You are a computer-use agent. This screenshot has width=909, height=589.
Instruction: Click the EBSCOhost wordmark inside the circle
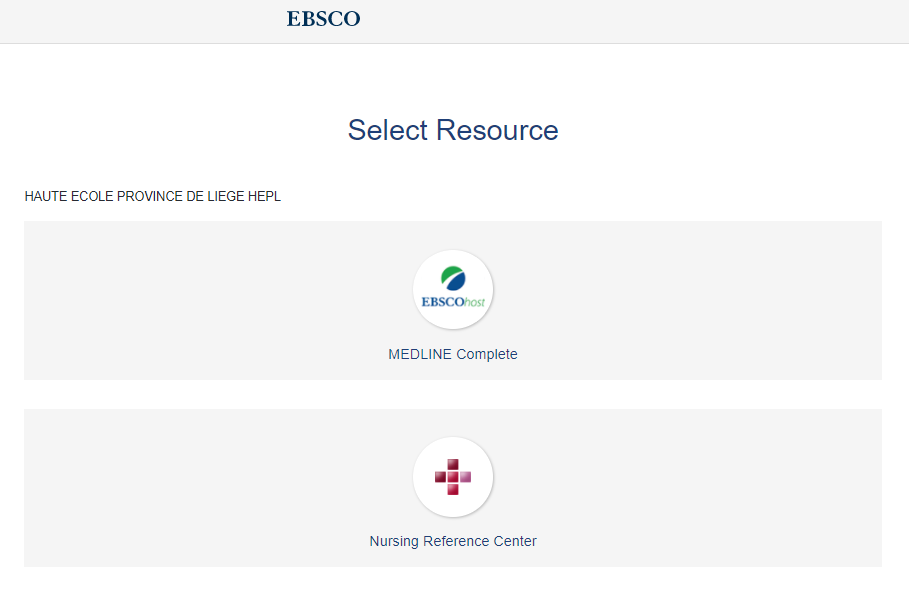point(453,302)
